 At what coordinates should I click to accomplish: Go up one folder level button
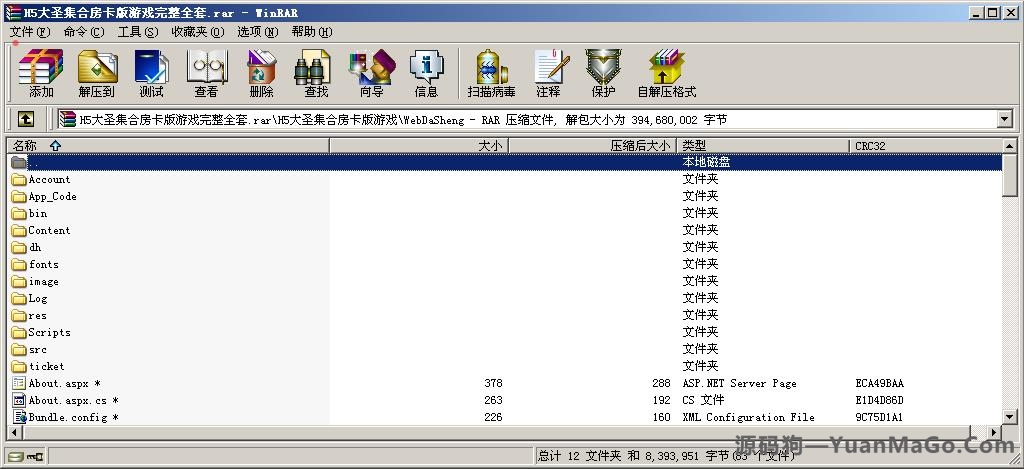tap(25, 119)
